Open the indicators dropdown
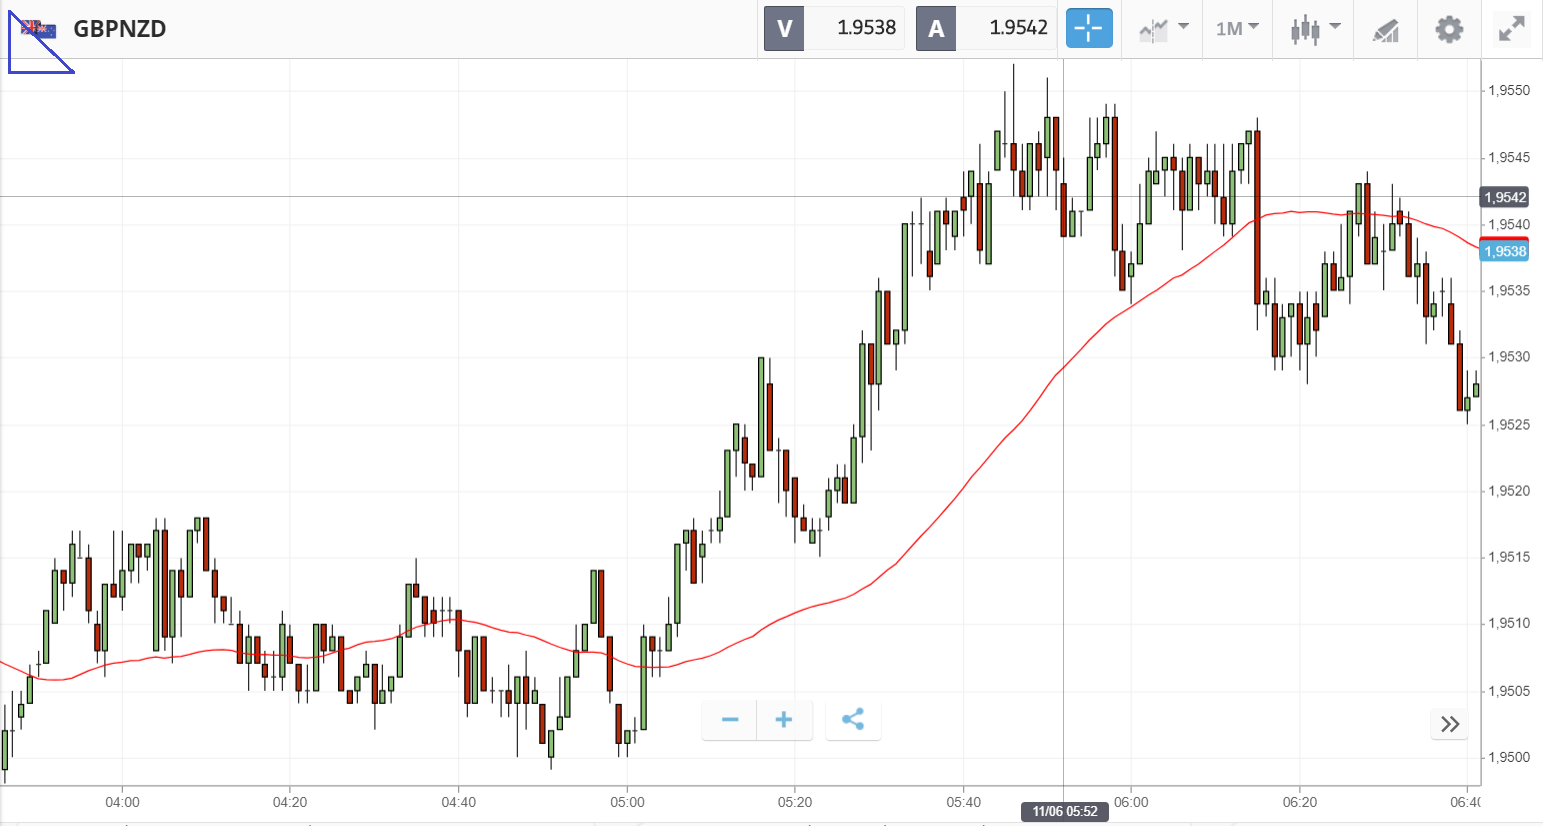Viewport: 1543px width, 826px height. pyautogui.click(x=1163, y=29)
